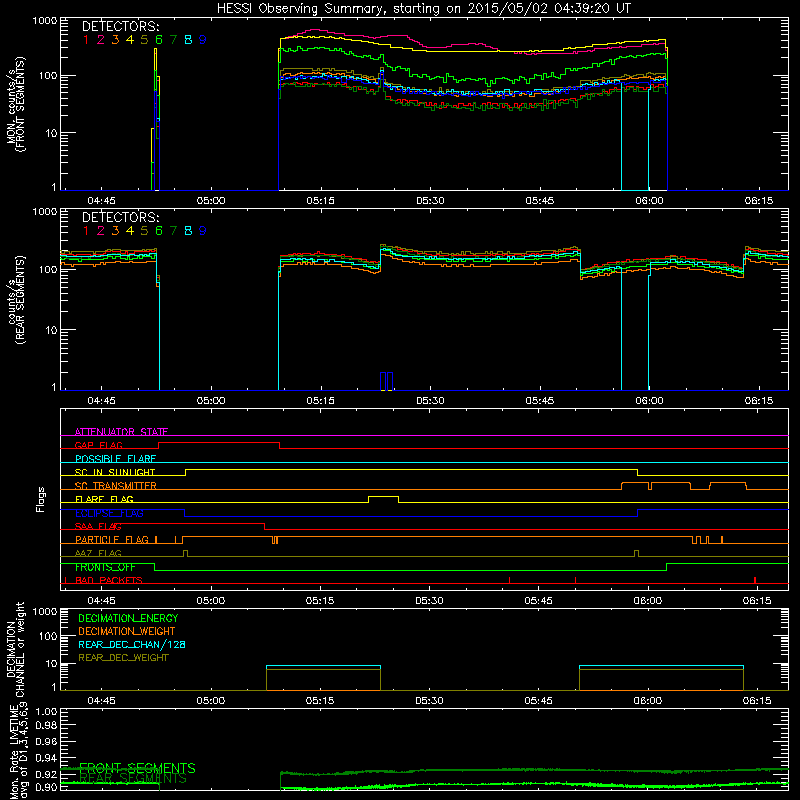Viewport: 800px width, 800px height.
Task: Click the 0.94 value on livetime axis
Action: point(46,758)
